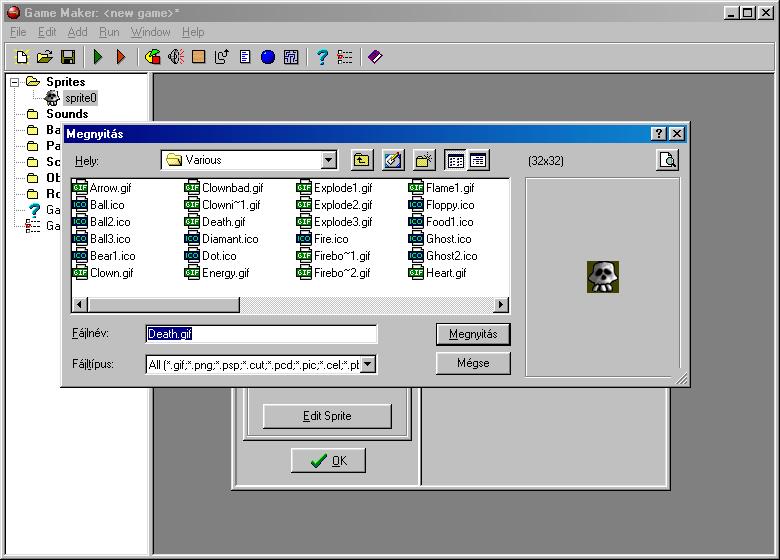The image size is (780, 560).
Task: Switch file dialog to details view
Action: click(478, 160)
